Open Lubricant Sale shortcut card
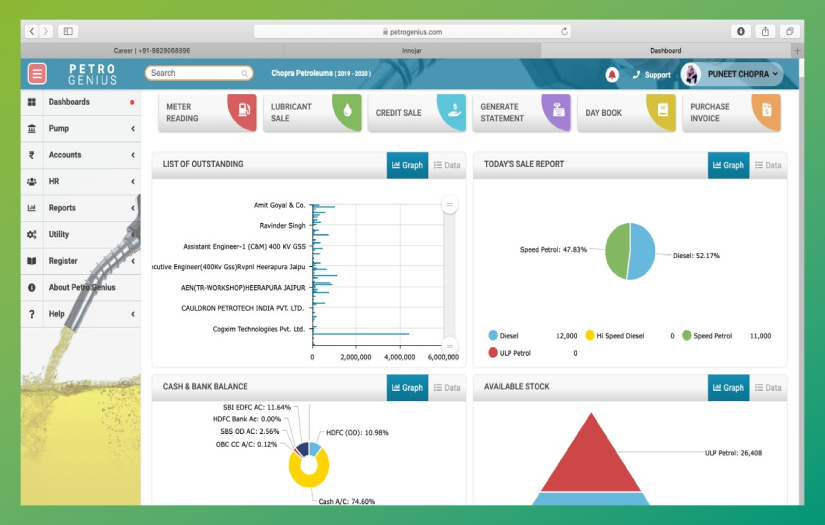Viewport: 825px width, 525px height. click(x=312, y=113)
